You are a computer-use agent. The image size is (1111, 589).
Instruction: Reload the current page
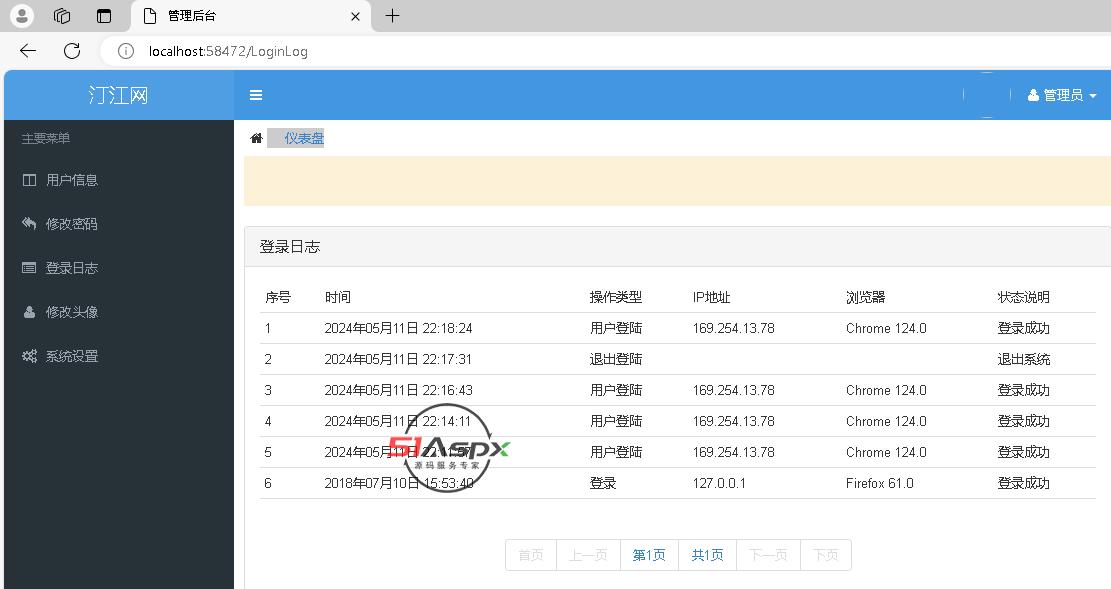coord(72,51)
